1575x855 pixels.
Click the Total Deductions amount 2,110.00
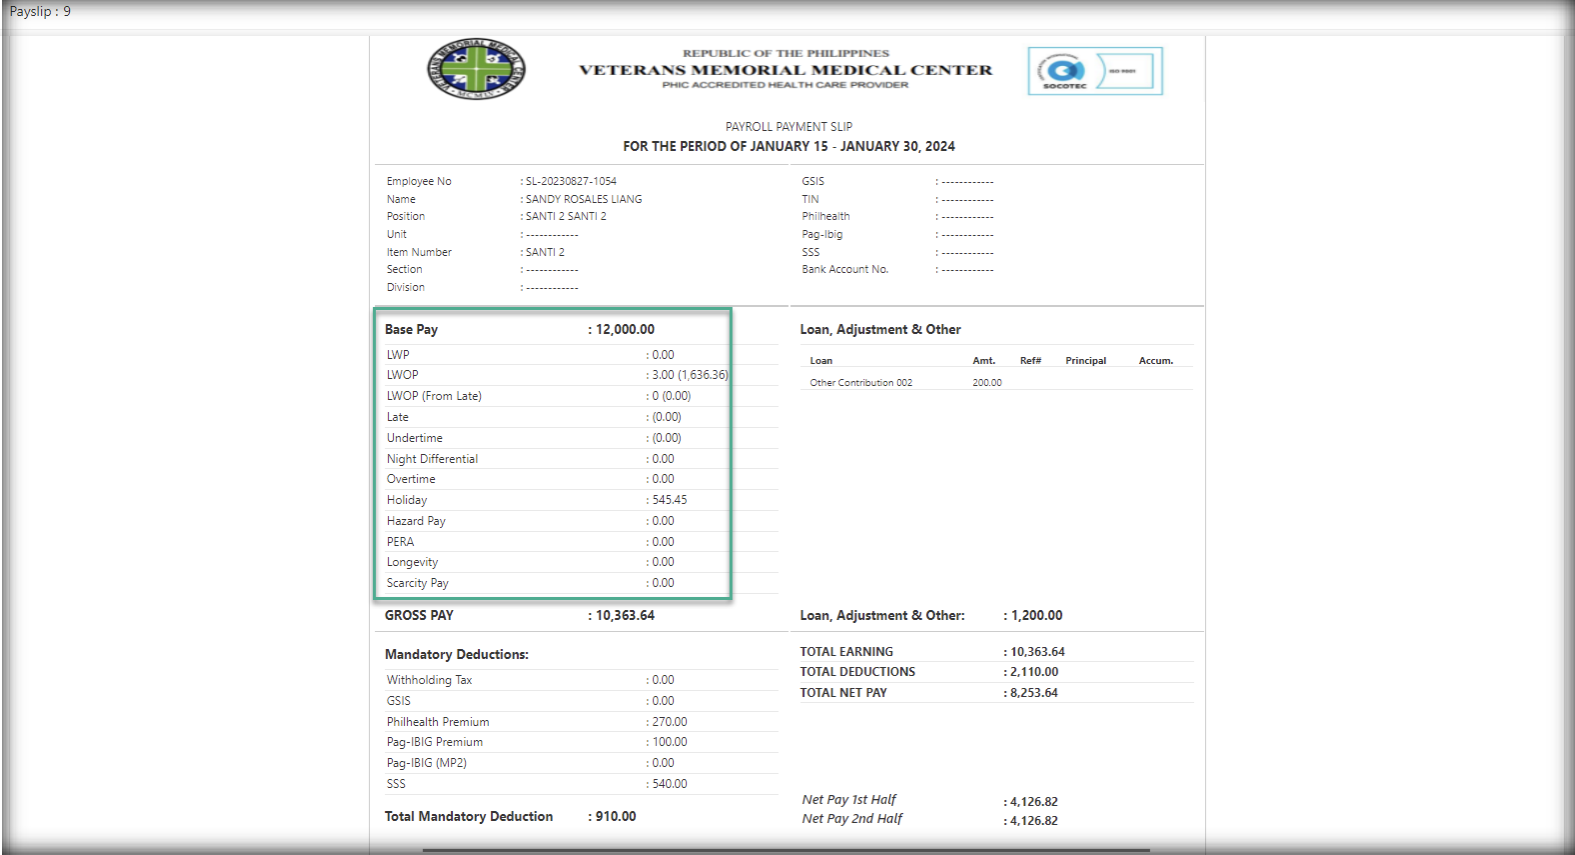1033,672
